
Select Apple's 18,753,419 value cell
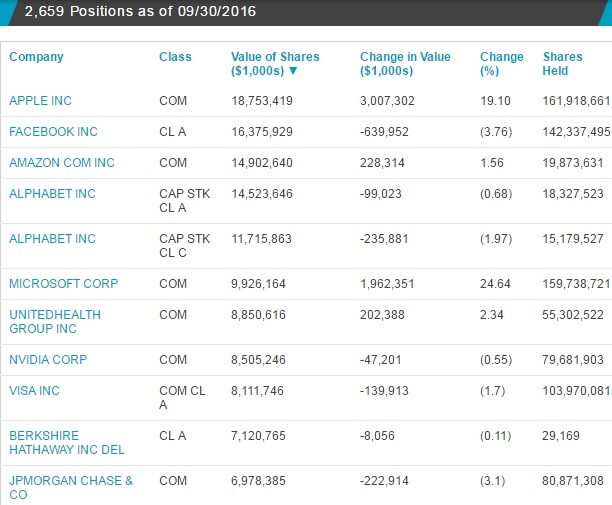click(262, 101)
